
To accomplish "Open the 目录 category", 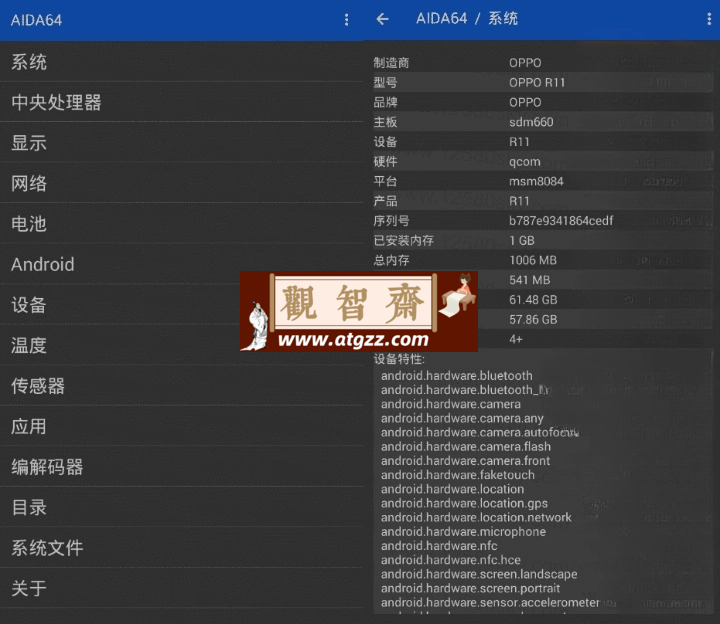I will [x=182, y=507].
